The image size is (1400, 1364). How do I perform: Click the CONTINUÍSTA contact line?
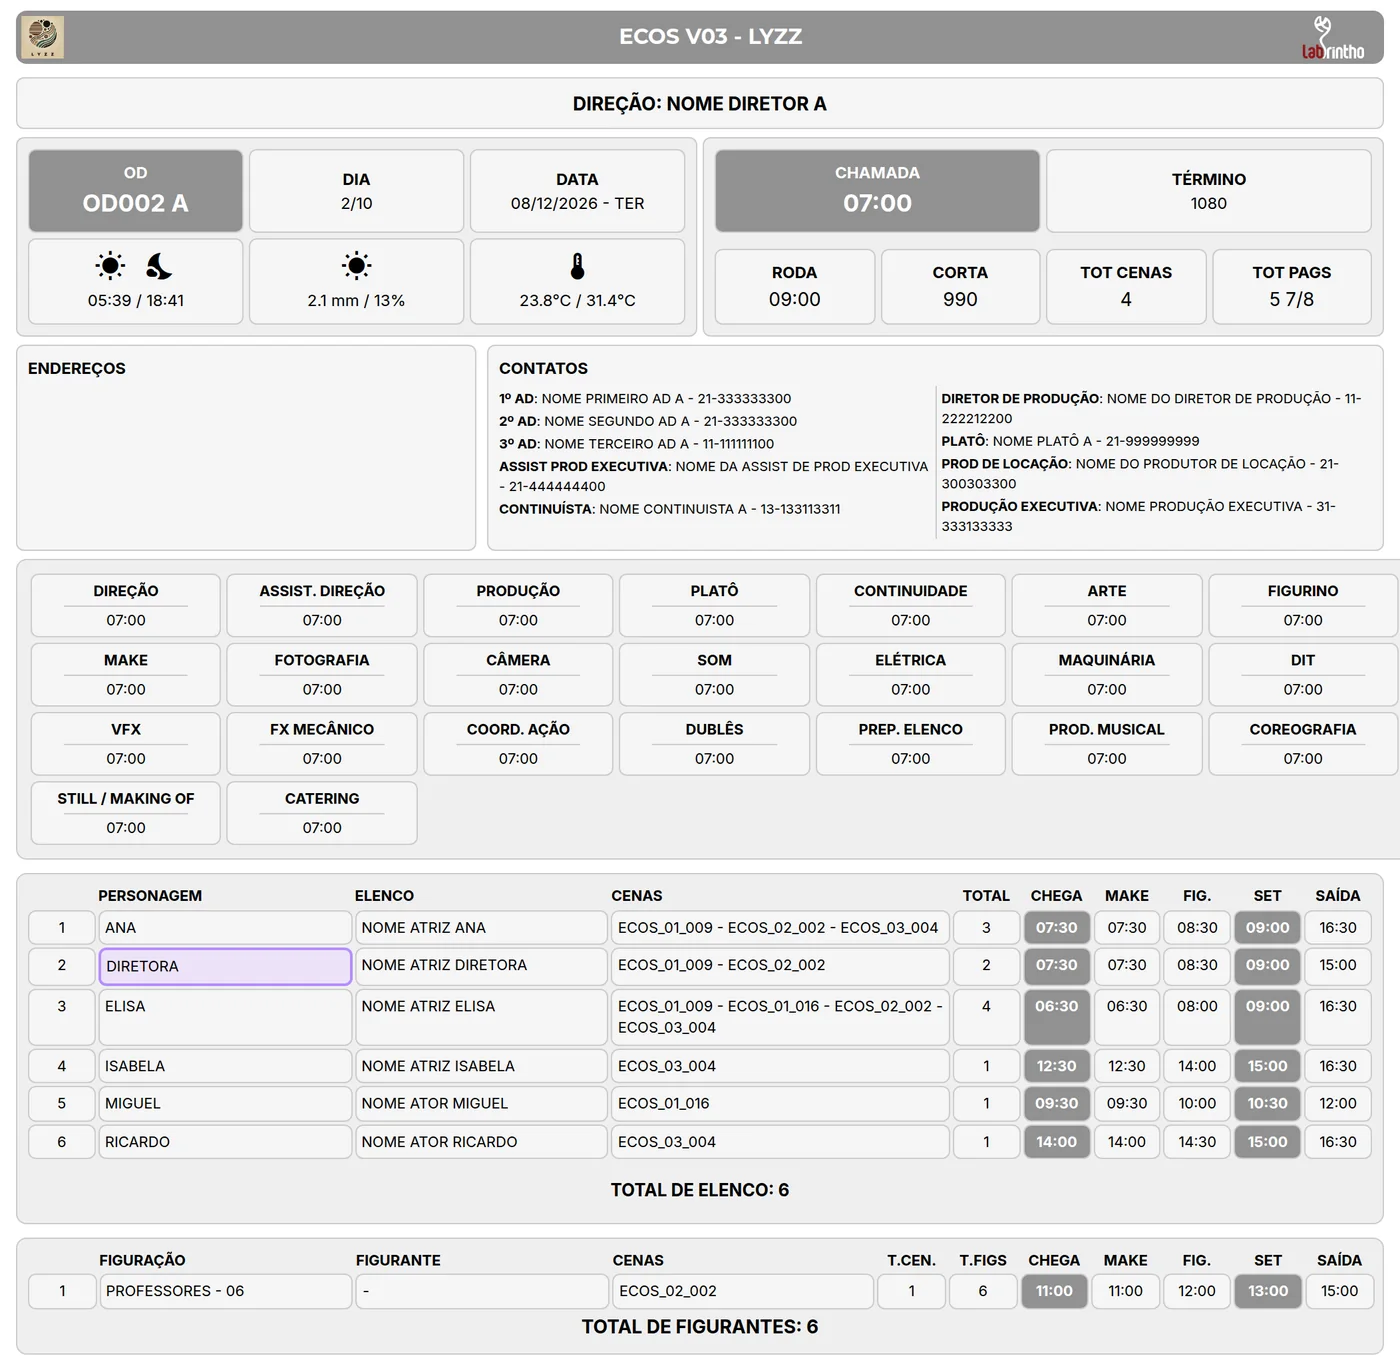point(670,509)
